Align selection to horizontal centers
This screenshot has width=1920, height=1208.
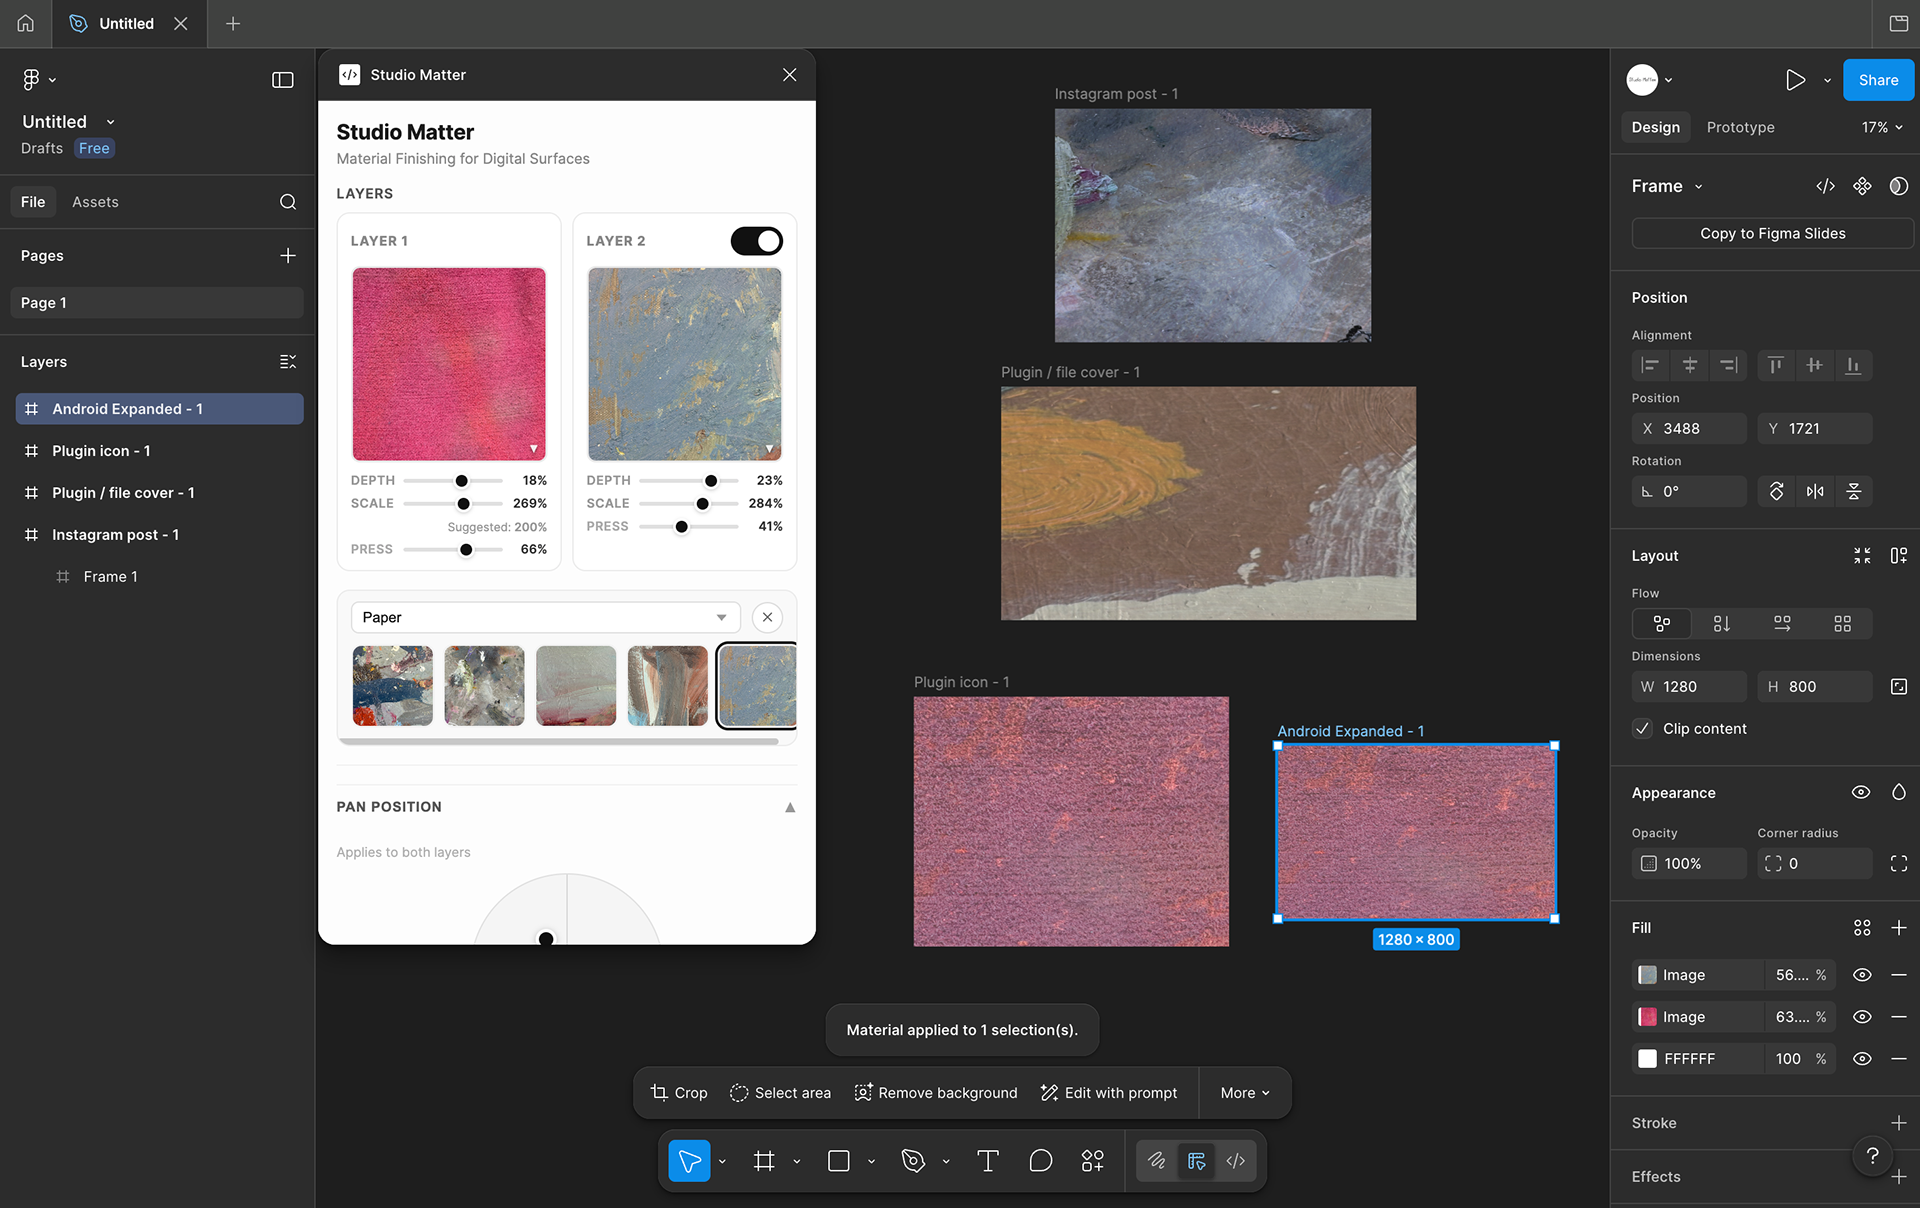1689,365
